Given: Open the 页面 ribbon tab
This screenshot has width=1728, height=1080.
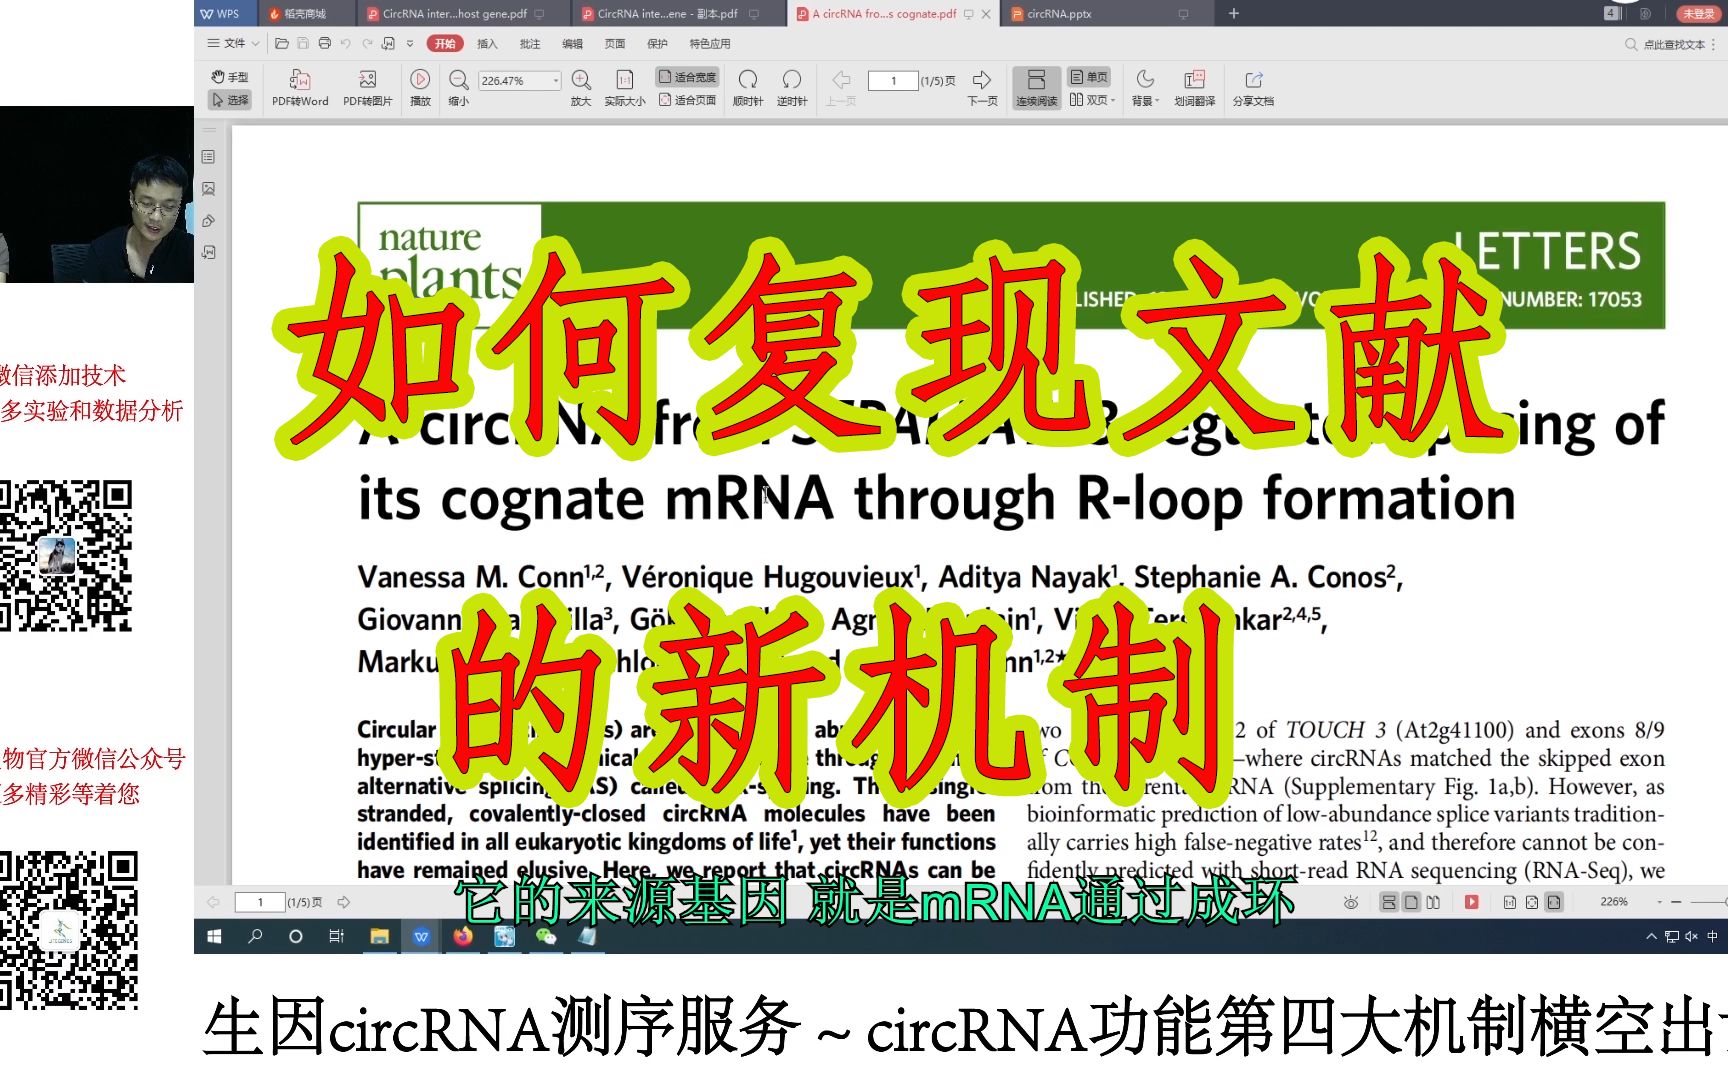Looking at the screenshot, I should (615, 43).
